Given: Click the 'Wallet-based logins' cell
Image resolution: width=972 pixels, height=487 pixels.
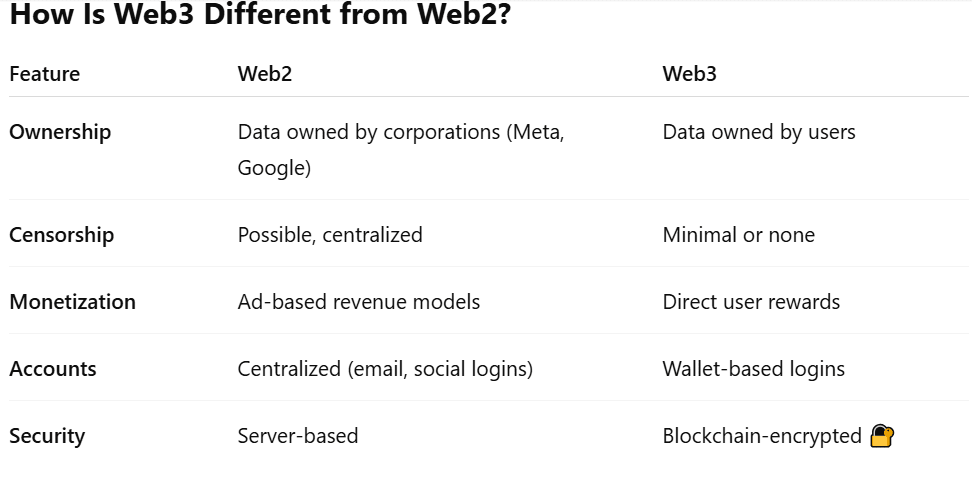Looking at the screenshot, I should click(x=753, y=369).
